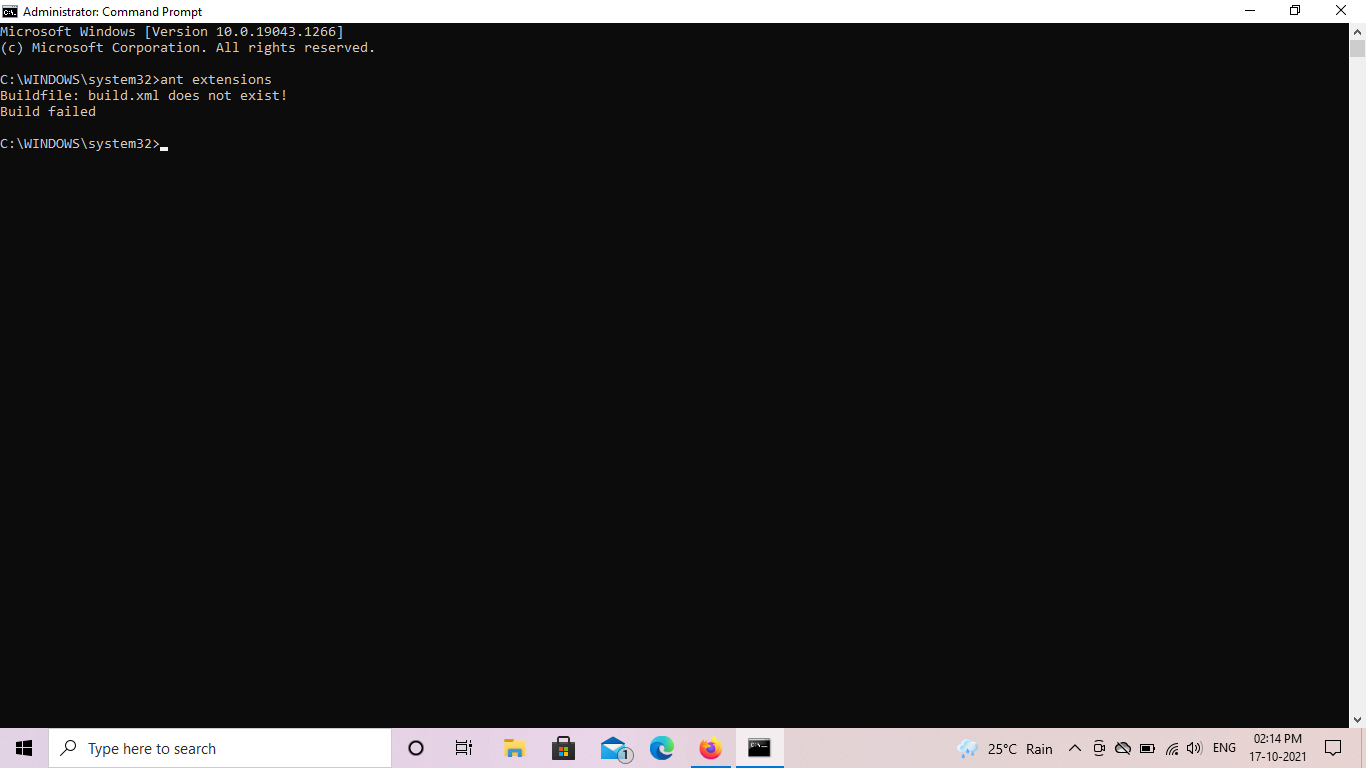Click the "Buildfile: build.xml does not exist!" line

tap(144, 95)
